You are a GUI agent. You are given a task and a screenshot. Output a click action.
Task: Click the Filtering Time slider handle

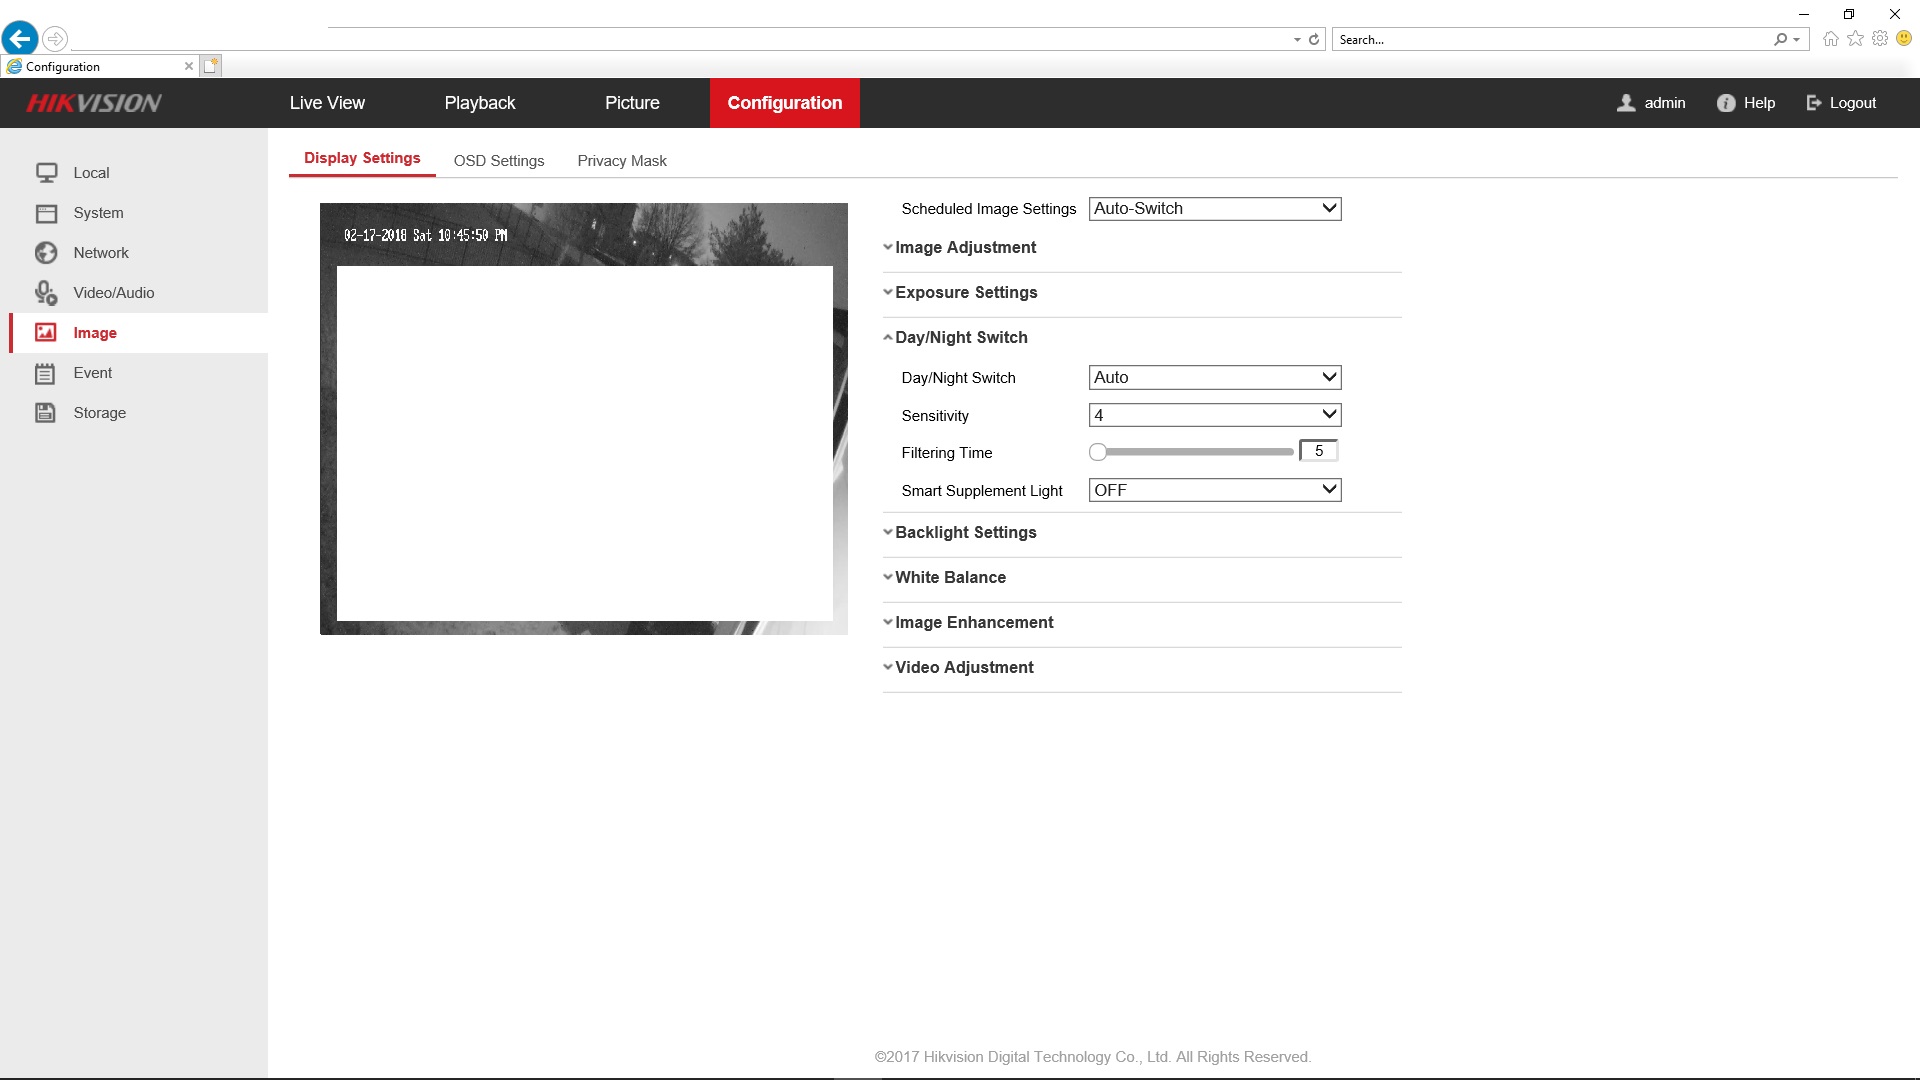pos(1098,452)
